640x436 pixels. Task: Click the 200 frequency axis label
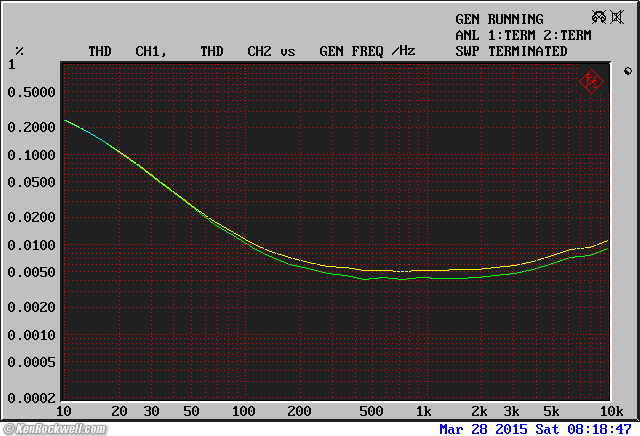click(298, 411)
